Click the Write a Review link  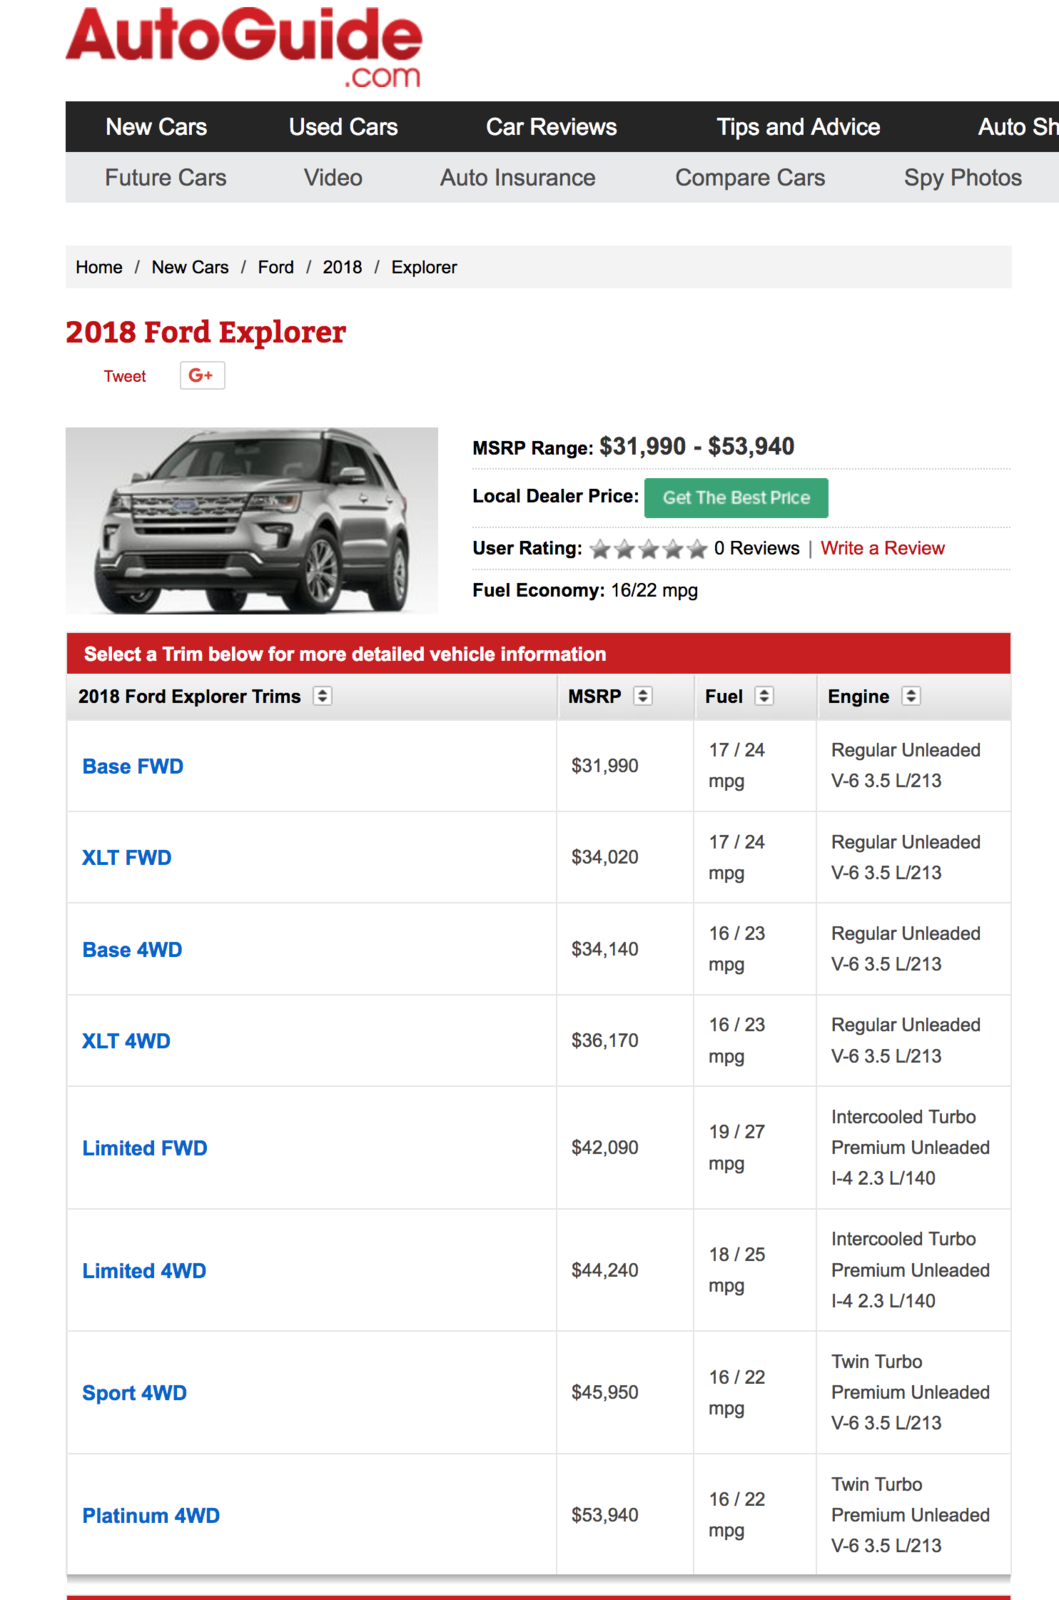coord(883,548)
